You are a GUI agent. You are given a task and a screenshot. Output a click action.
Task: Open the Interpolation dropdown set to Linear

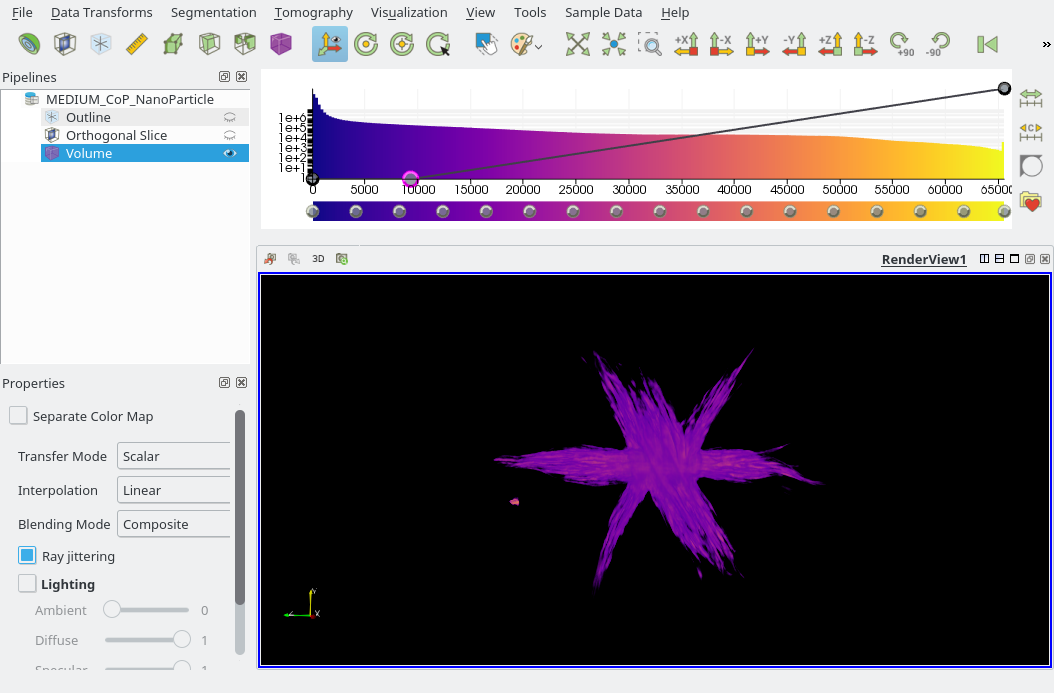(x=174, y=490)
